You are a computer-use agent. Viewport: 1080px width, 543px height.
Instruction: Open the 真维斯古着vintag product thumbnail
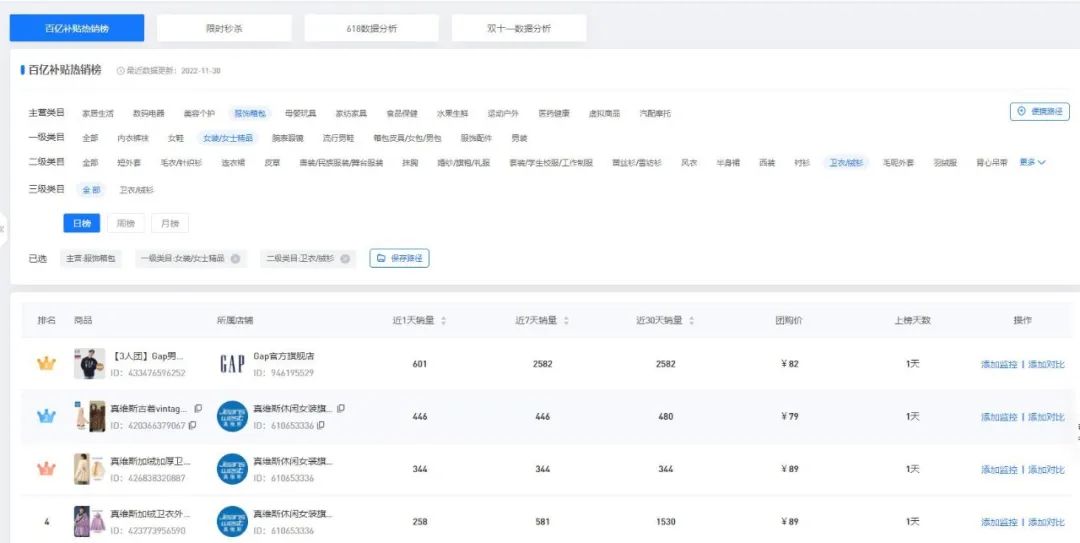(90, 416)
